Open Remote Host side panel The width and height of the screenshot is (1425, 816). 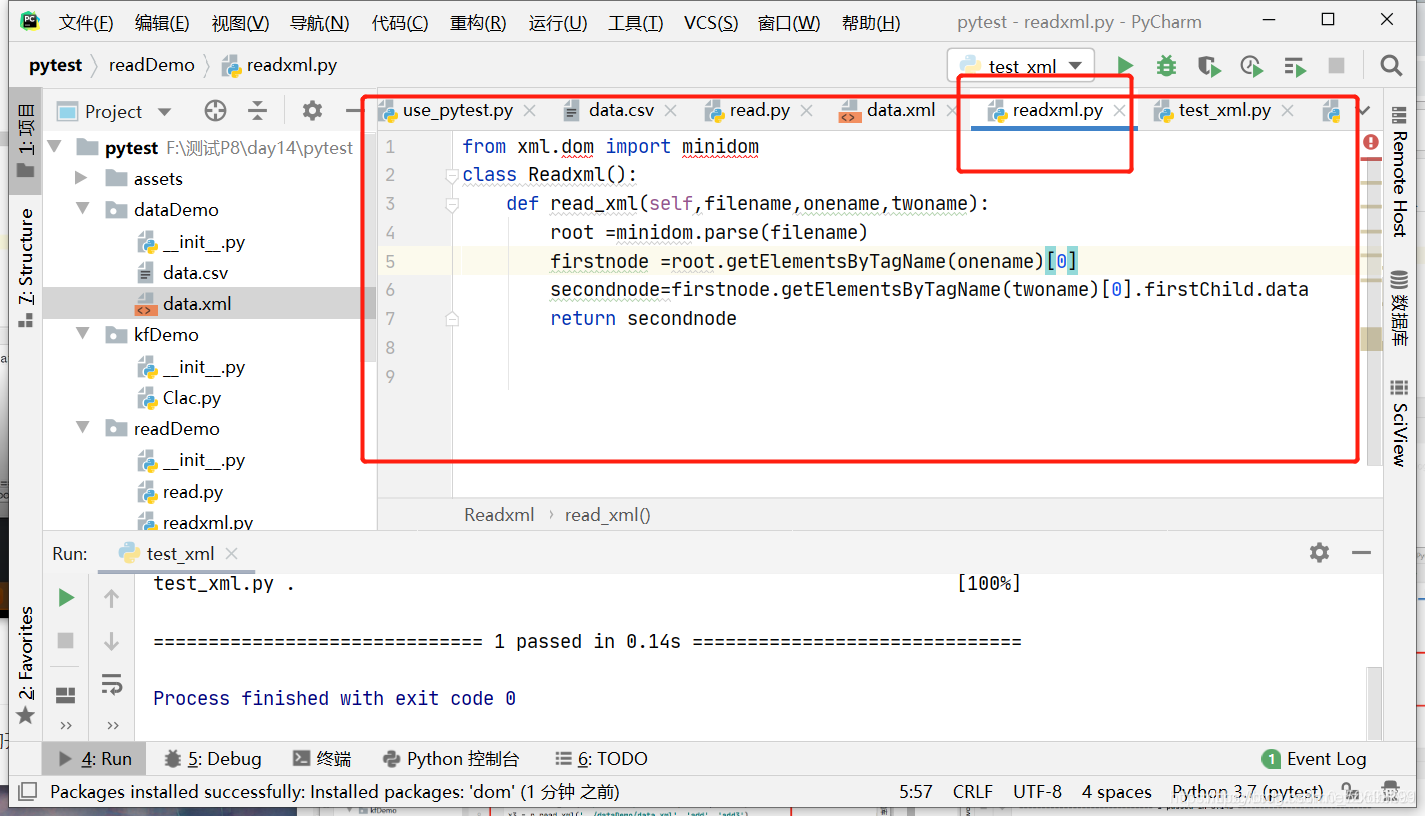click(x=1400, y=172)
